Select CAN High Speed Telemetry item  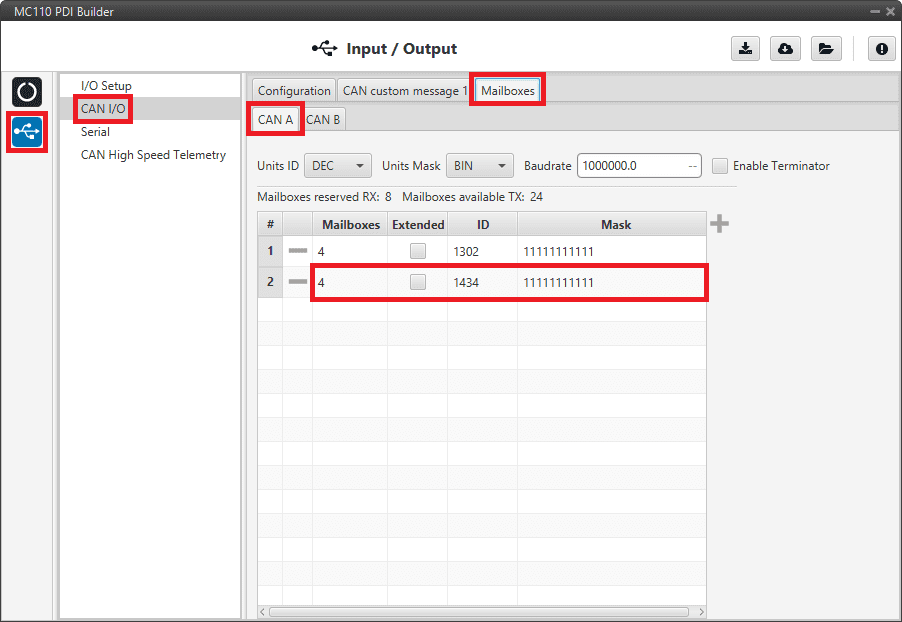tap(153, 155)
